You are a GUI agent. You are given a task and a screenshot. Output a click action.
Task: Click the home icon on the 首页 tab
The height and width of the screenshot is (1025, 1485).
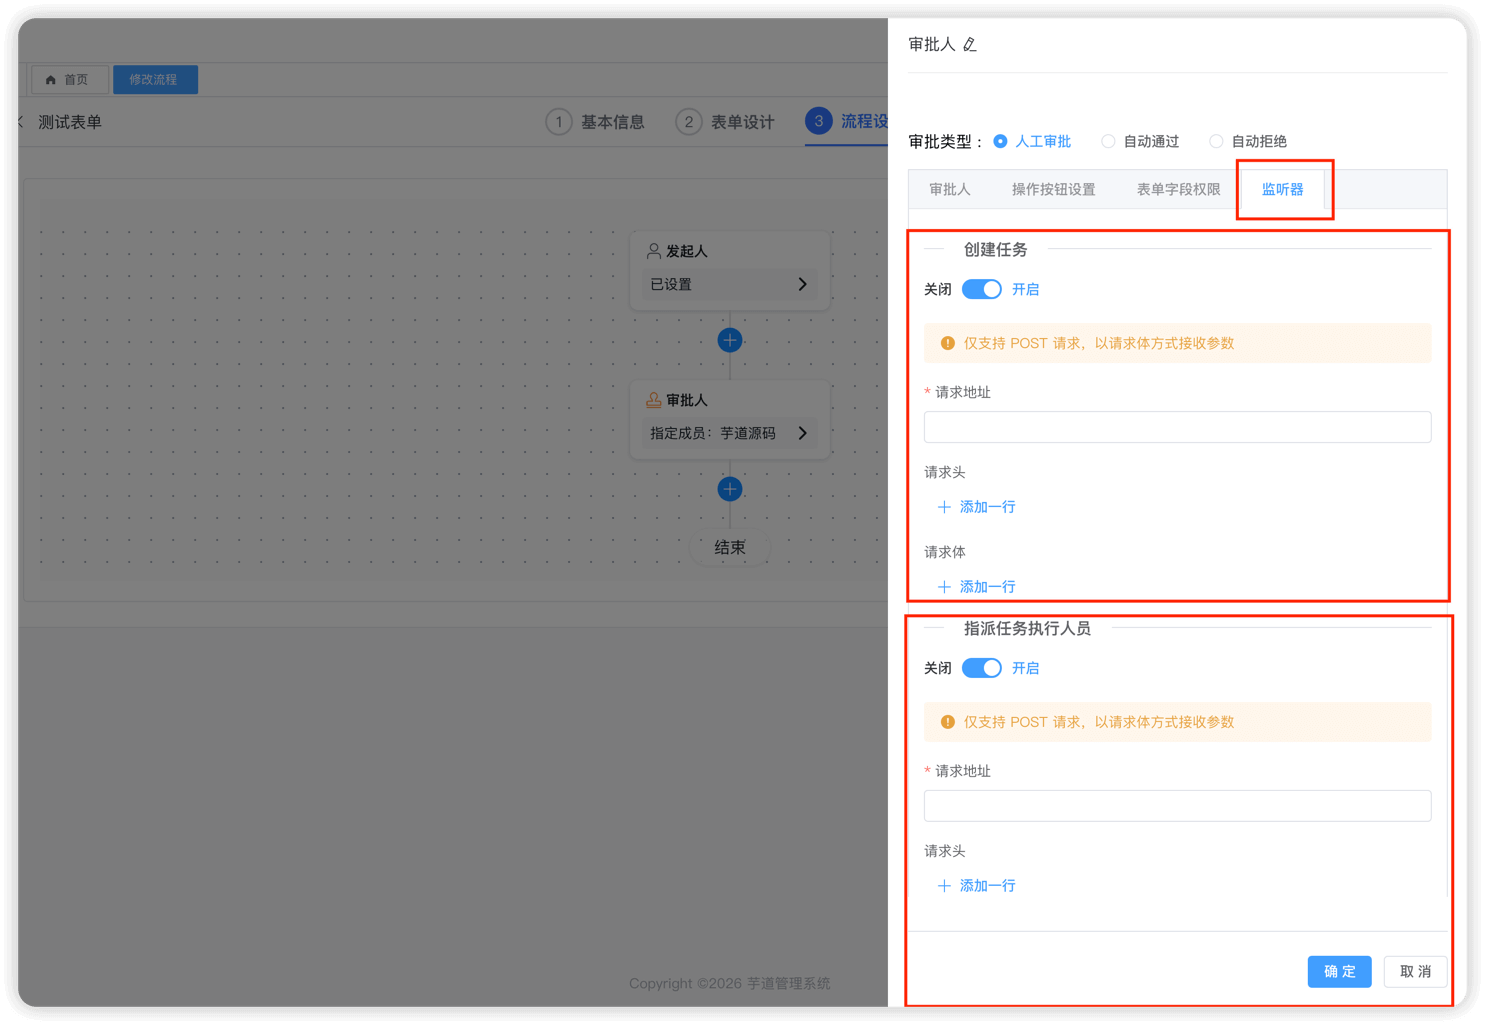pyautogui.click(x=51, y=79)
